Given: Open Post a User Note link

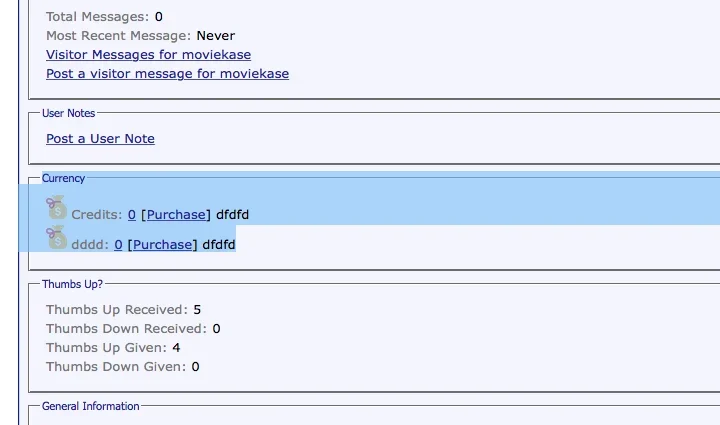Looking at the screenshot, I should 100,139.
